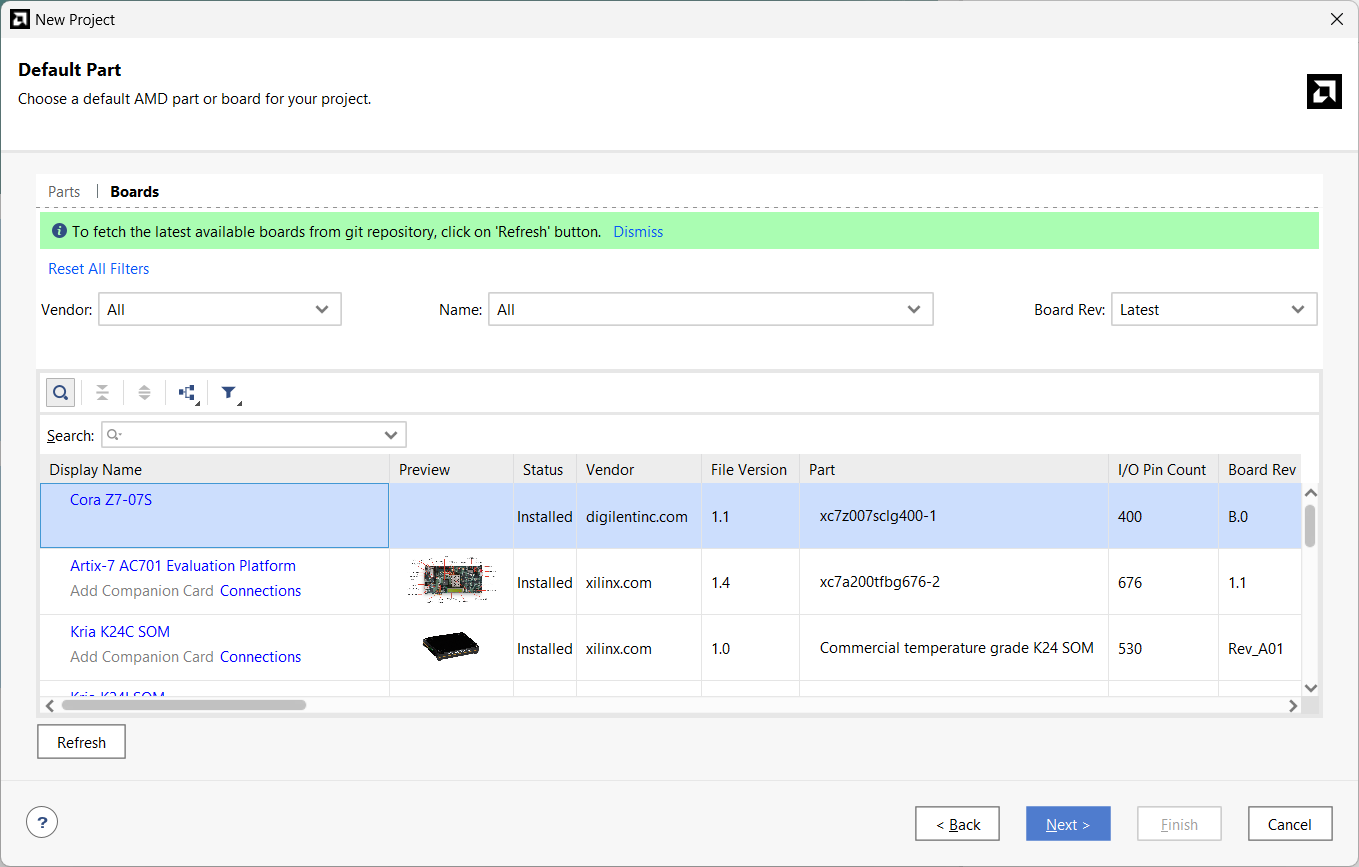This screenshot has width=1359, height=867.
Task: Dismiss the git repository notice
Action: pos(638,231)
